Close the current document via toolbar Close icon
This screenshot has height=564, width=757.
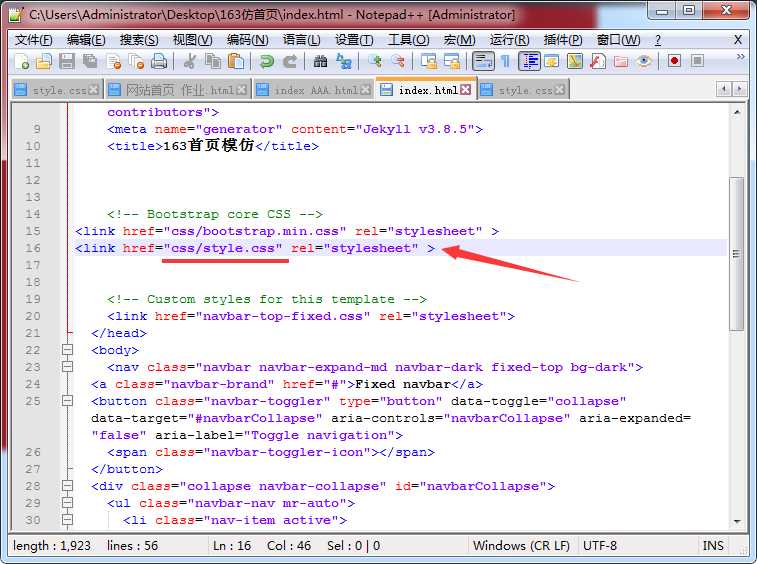coord(114,61)
